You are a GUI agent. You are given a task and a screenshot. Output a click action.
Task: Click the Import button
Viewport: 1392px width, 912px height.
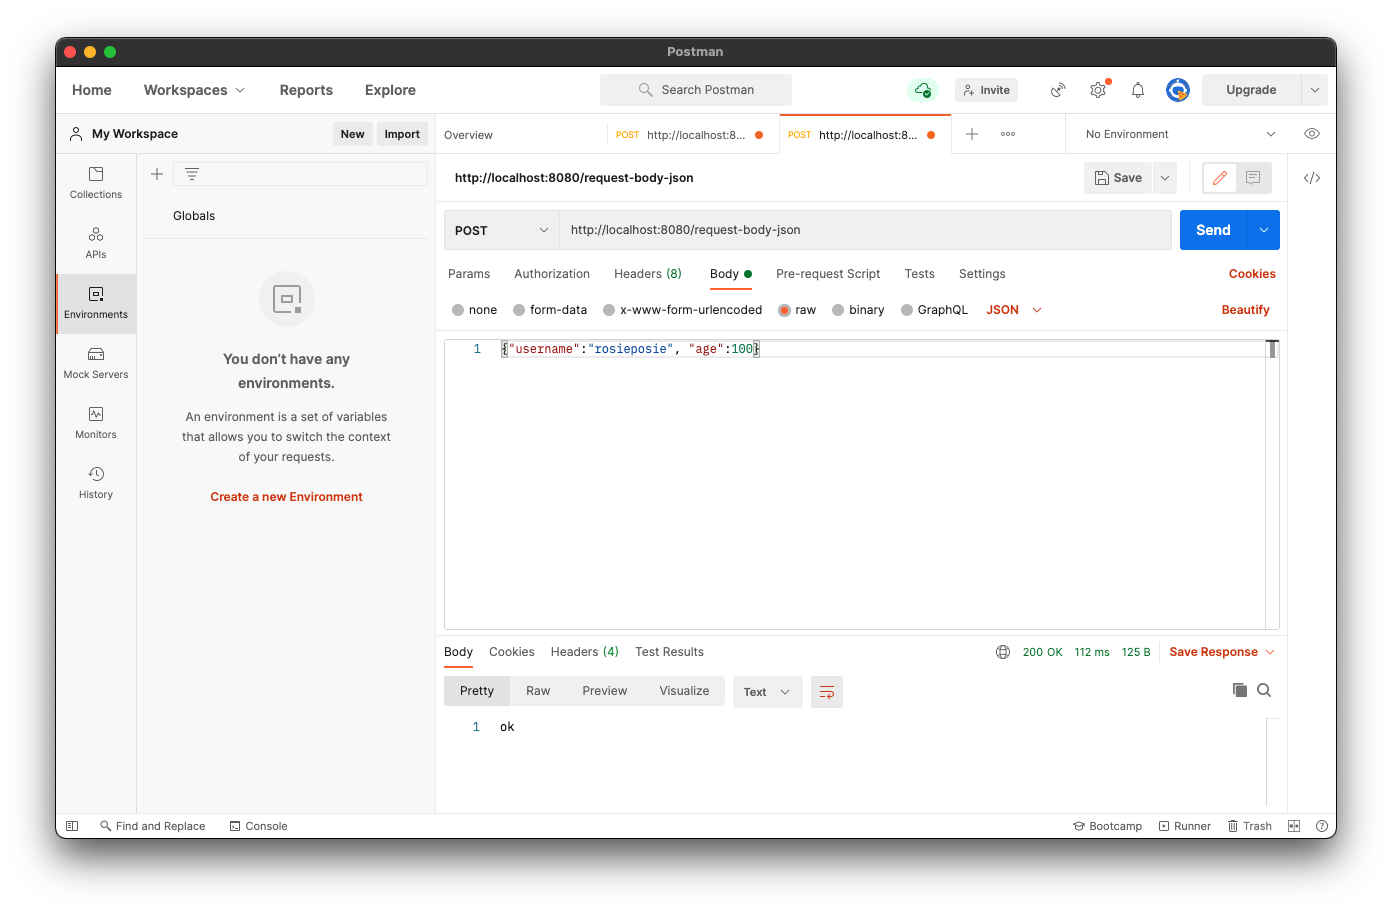[x=402, y=134]
